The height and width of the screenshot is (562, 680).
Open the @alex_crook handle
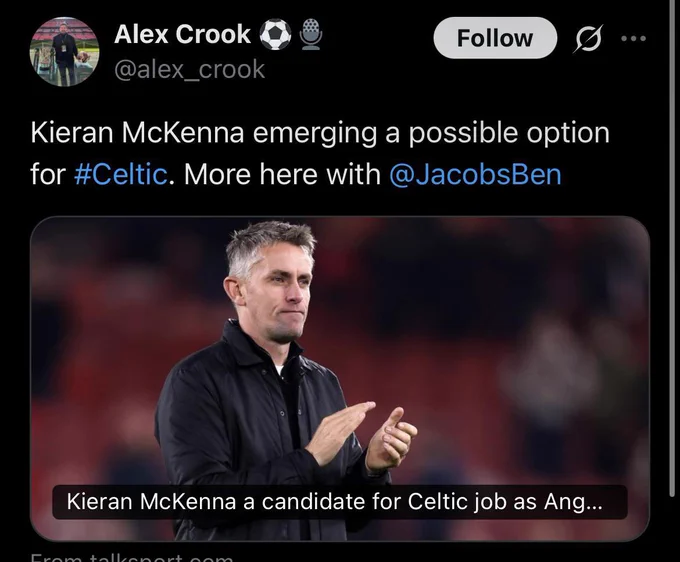190,69
